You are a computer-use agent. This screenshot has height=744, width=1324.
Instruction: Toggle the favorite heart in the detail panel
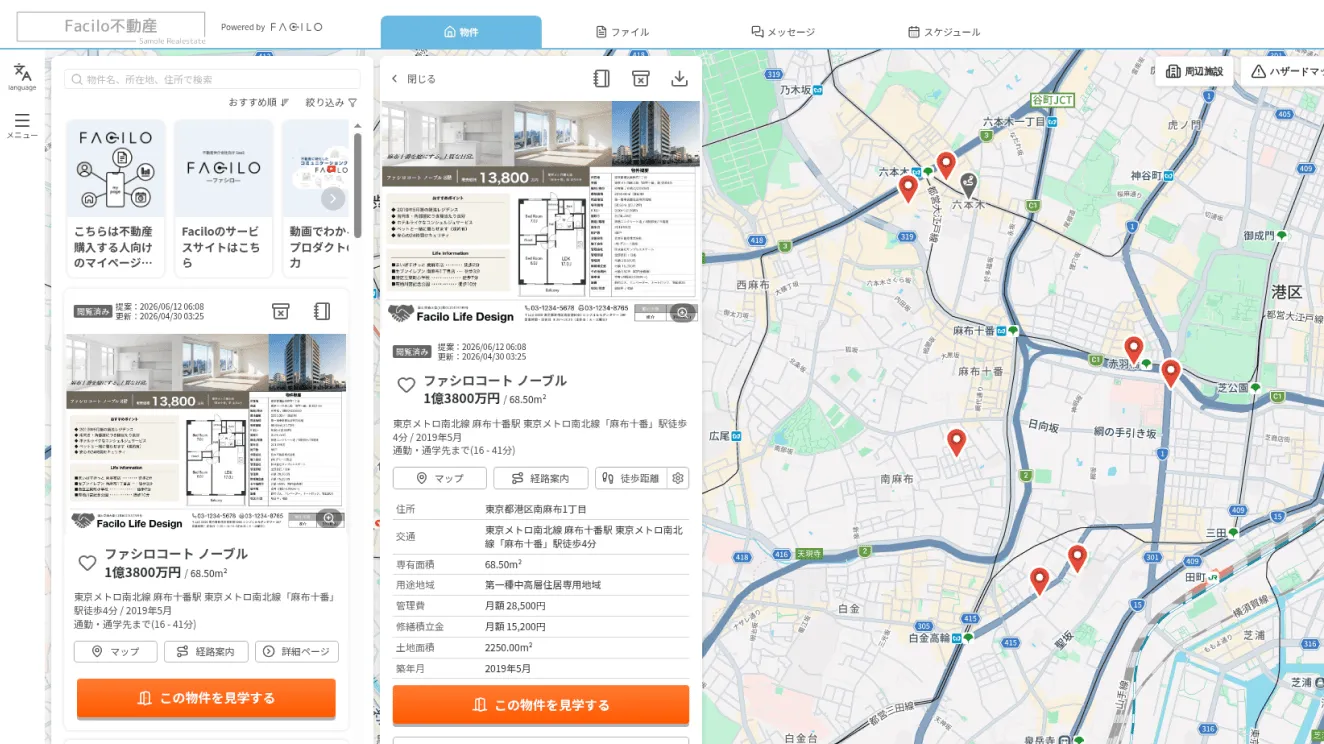406,385
